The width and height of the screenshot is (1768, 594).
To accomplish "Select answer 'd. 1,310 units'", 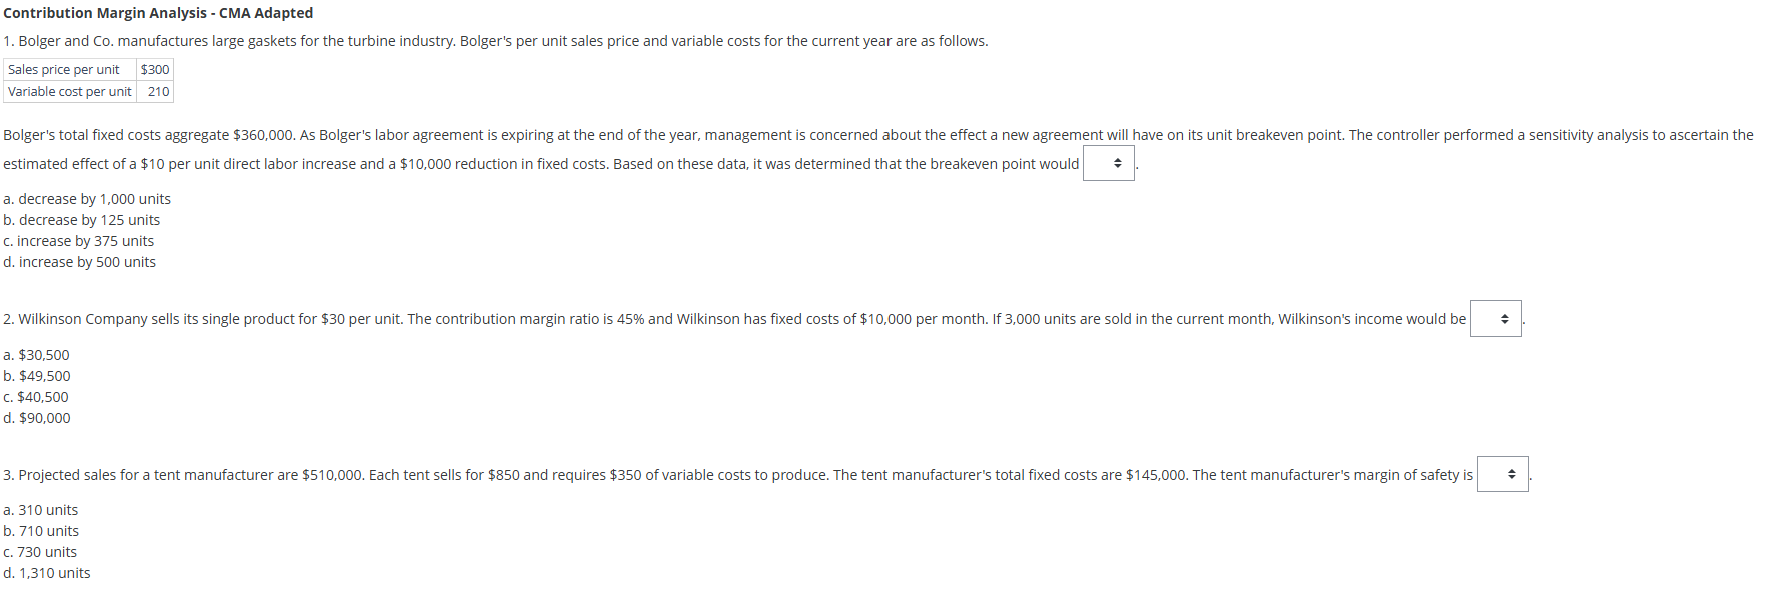I will pyautogui.click(x=46, y=572).
